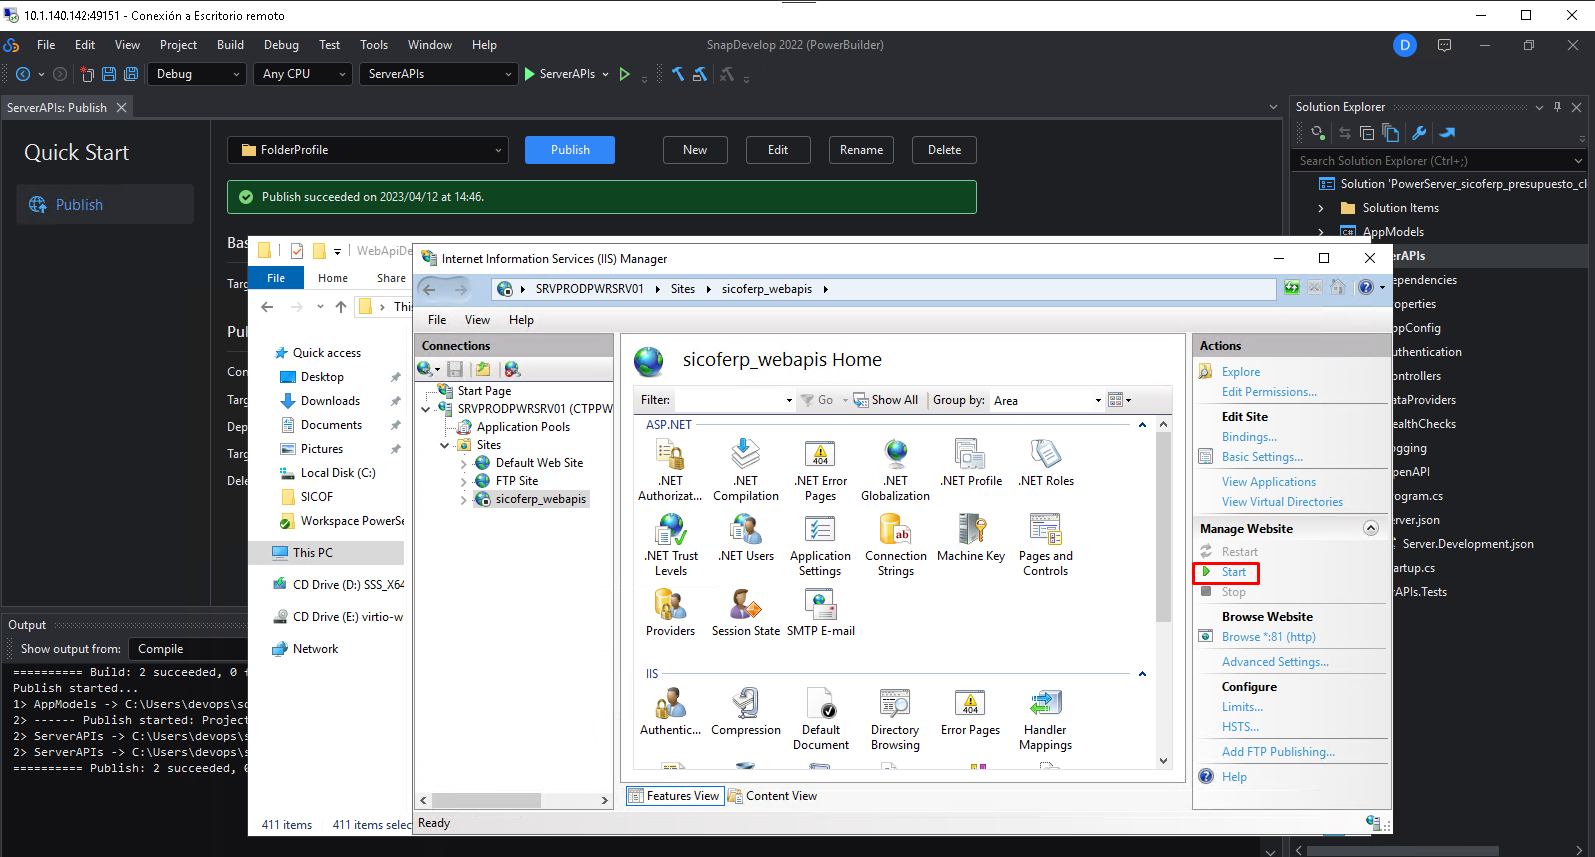
Task: Click the Browse *:81 (http) link
Action: pos(1268,637)
